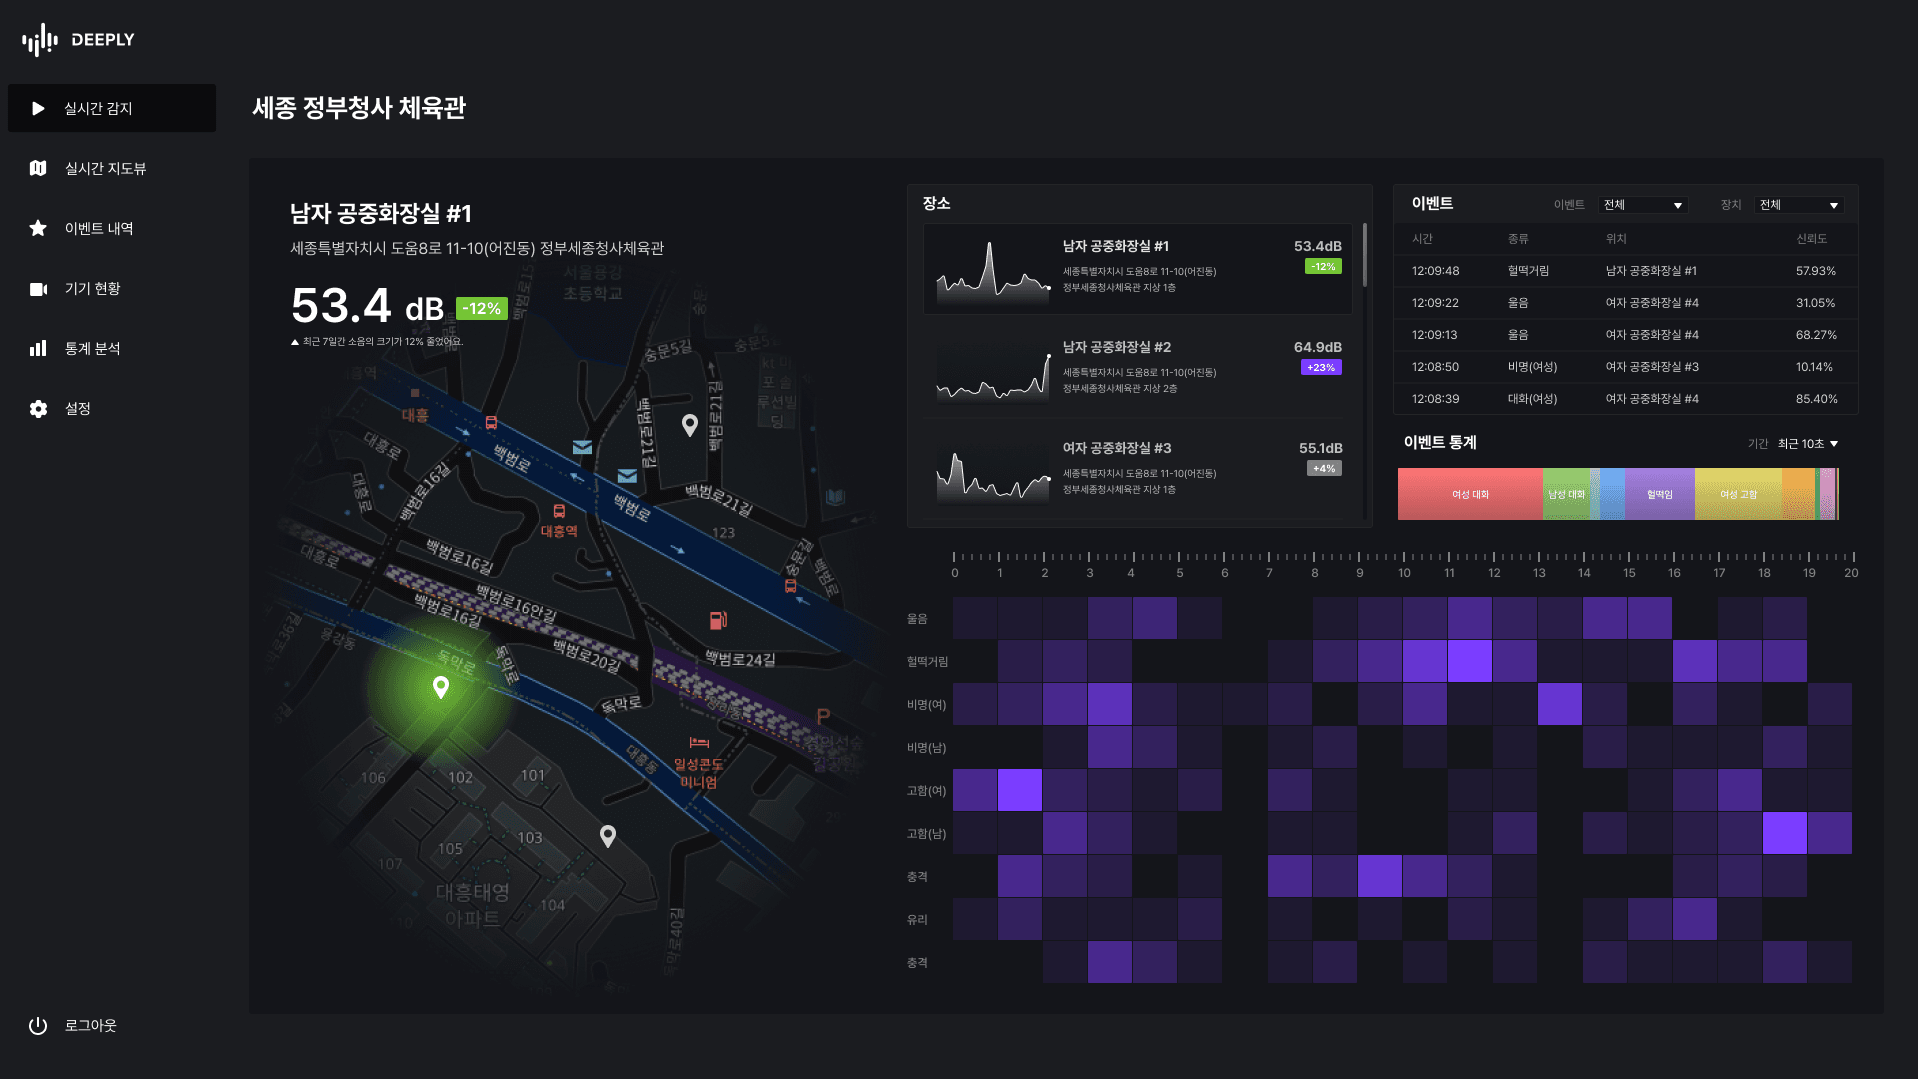The height and width of the screenshot is (1079, 1918).
Task: Click the 세종 정부청사 체육관 page title
Action: coord(359,108)
